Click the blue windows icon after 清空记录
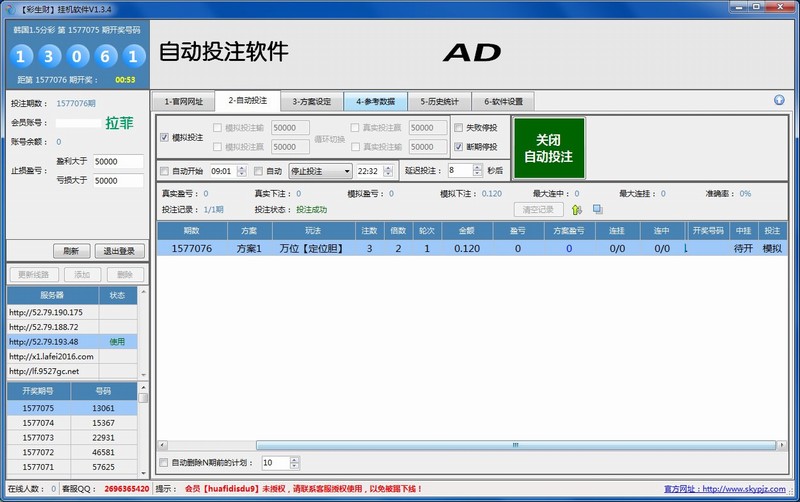Screen dimensions: 800x502 pyautogui.click(x=597, y=209)
